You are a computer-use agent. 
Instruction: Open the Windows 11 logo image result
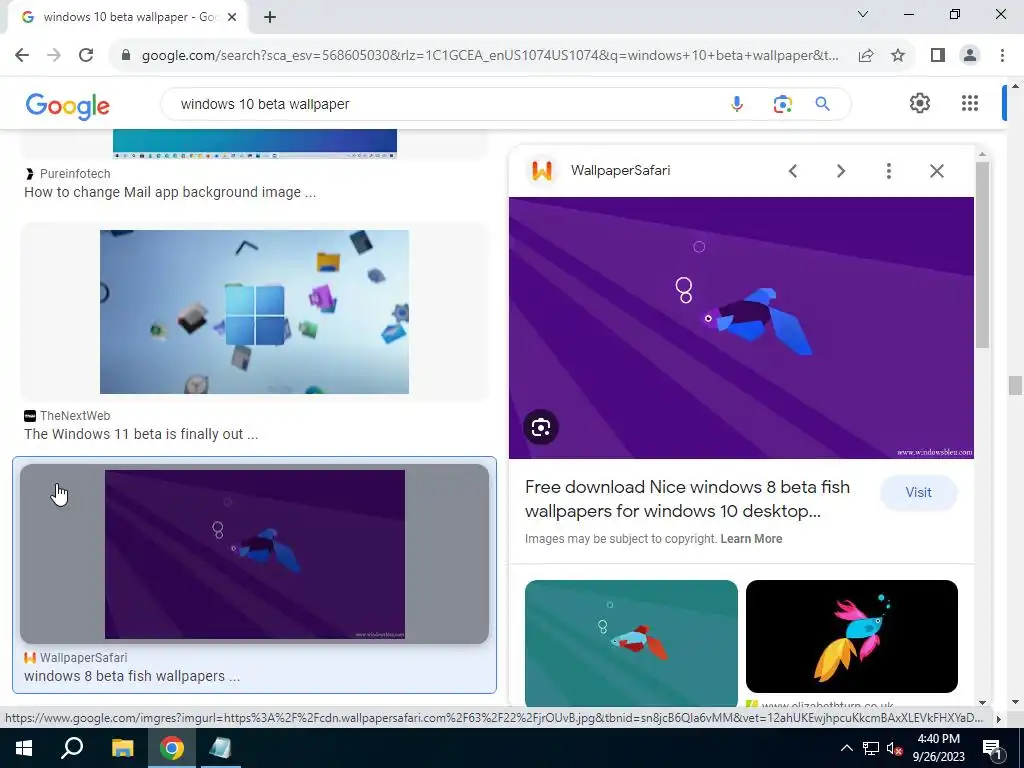255,312
